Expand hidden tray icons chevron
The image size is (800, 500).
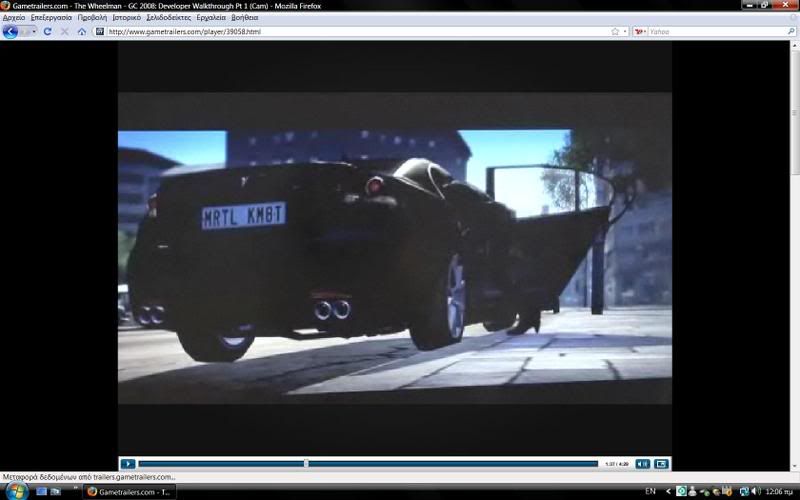pyautogui.click(x=668, y=491)
